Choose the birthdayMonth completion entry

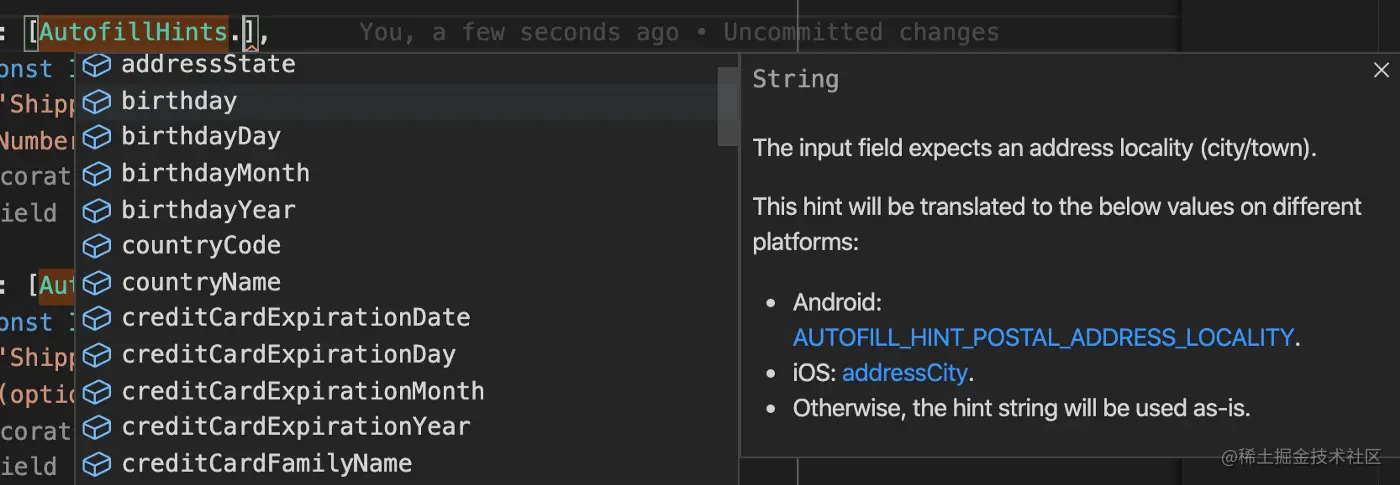point(215,174)
